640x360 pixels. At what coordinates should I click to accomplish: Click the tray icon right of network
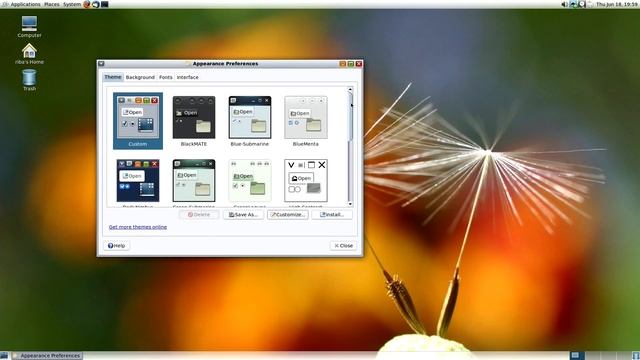point(582,4)
